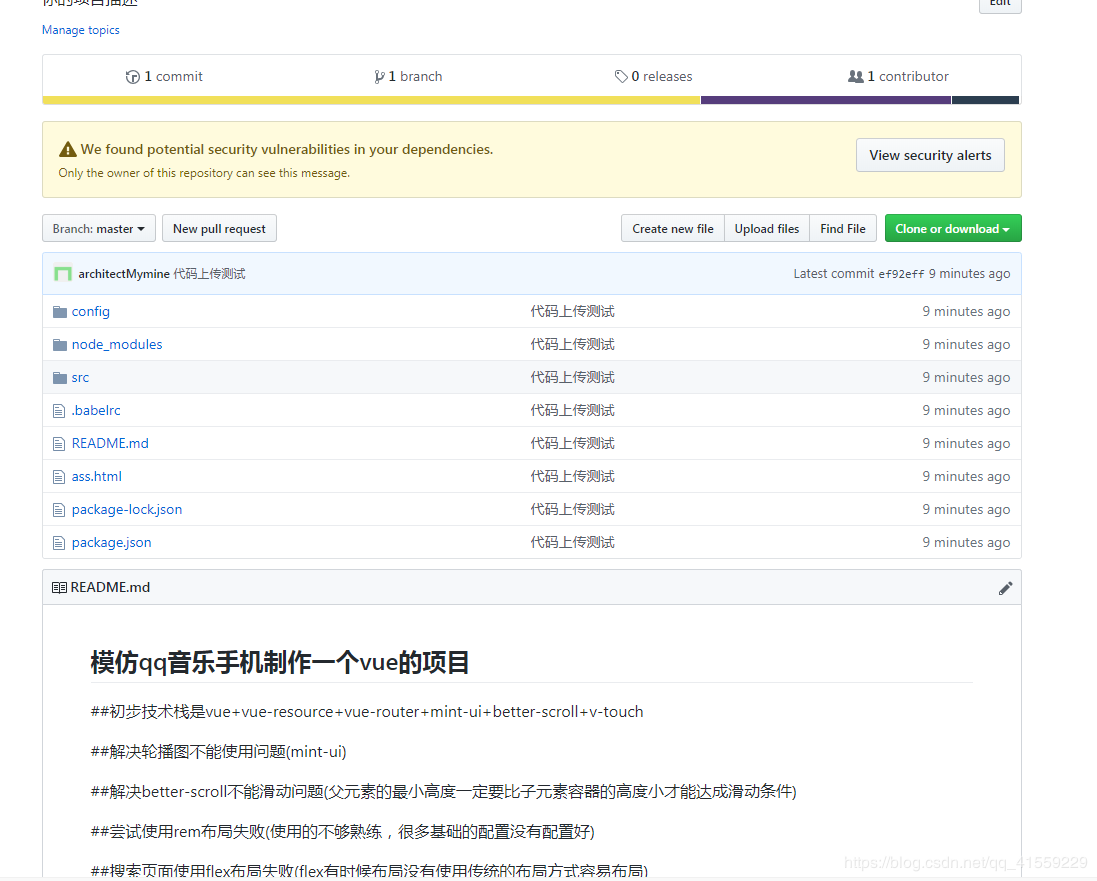The image size is (1097, 881).
Task: Click the yellow segment of the language bar
Action: [370, 100]
